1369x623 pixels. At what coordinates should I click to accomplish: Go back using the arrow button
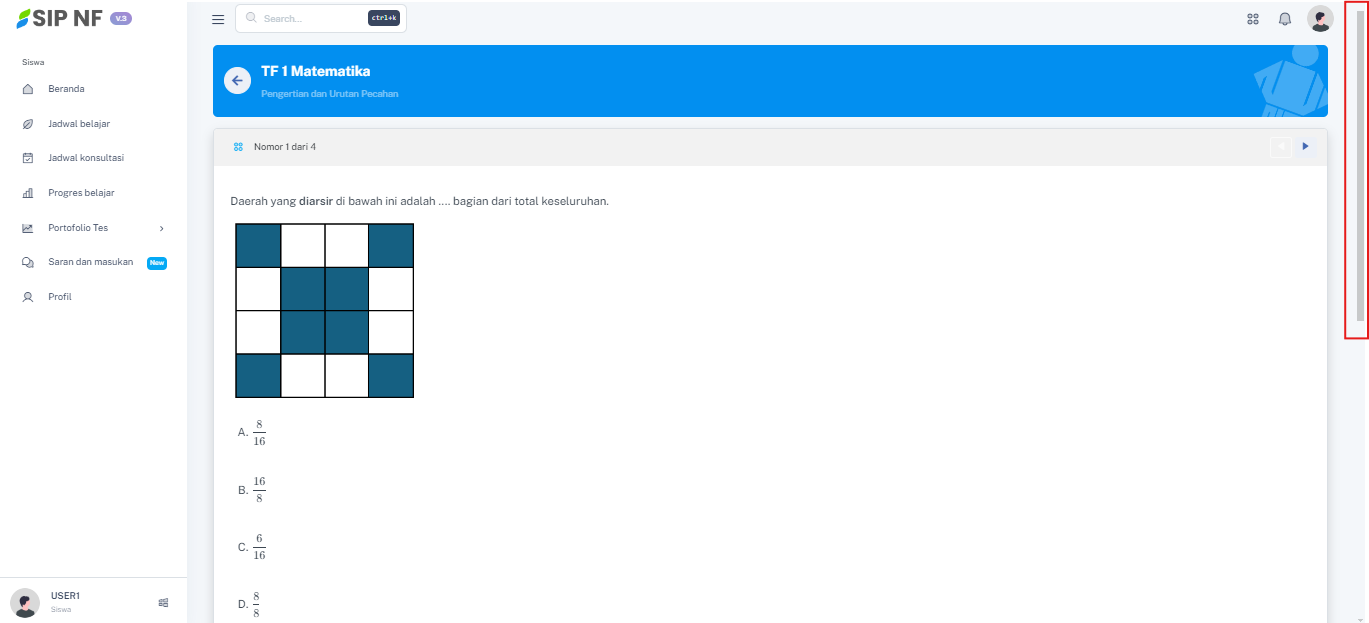237,81
